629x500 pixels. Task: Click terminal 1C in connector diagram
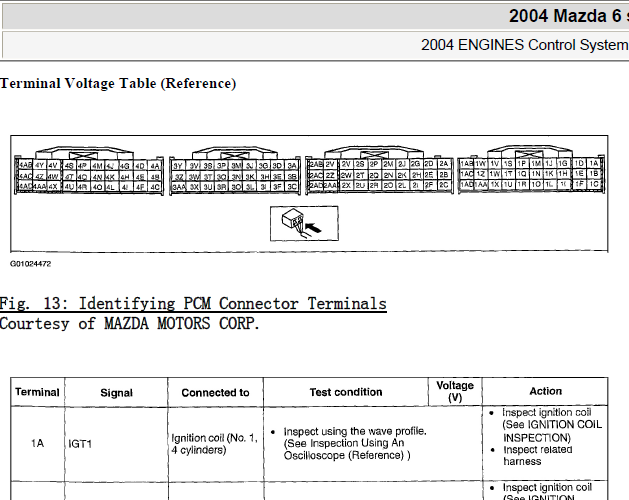594,184
